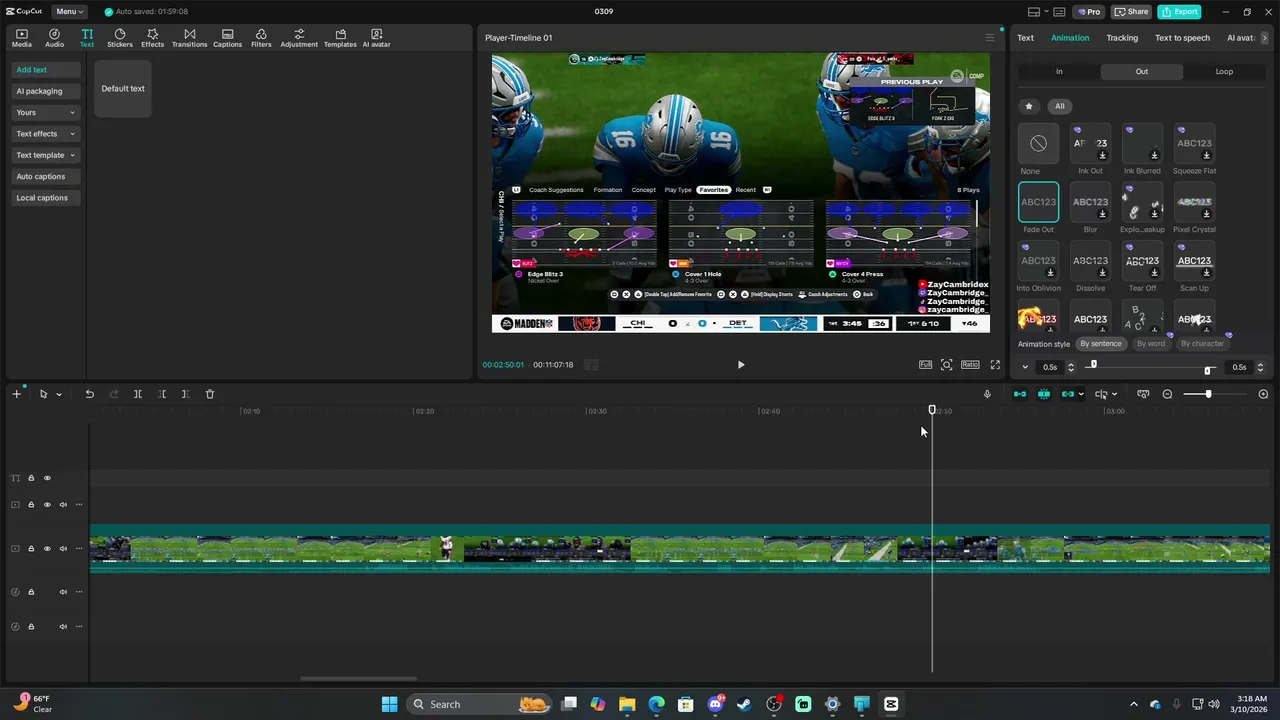
Task: Click the Delete right trim icon
Action: [185, 394]
